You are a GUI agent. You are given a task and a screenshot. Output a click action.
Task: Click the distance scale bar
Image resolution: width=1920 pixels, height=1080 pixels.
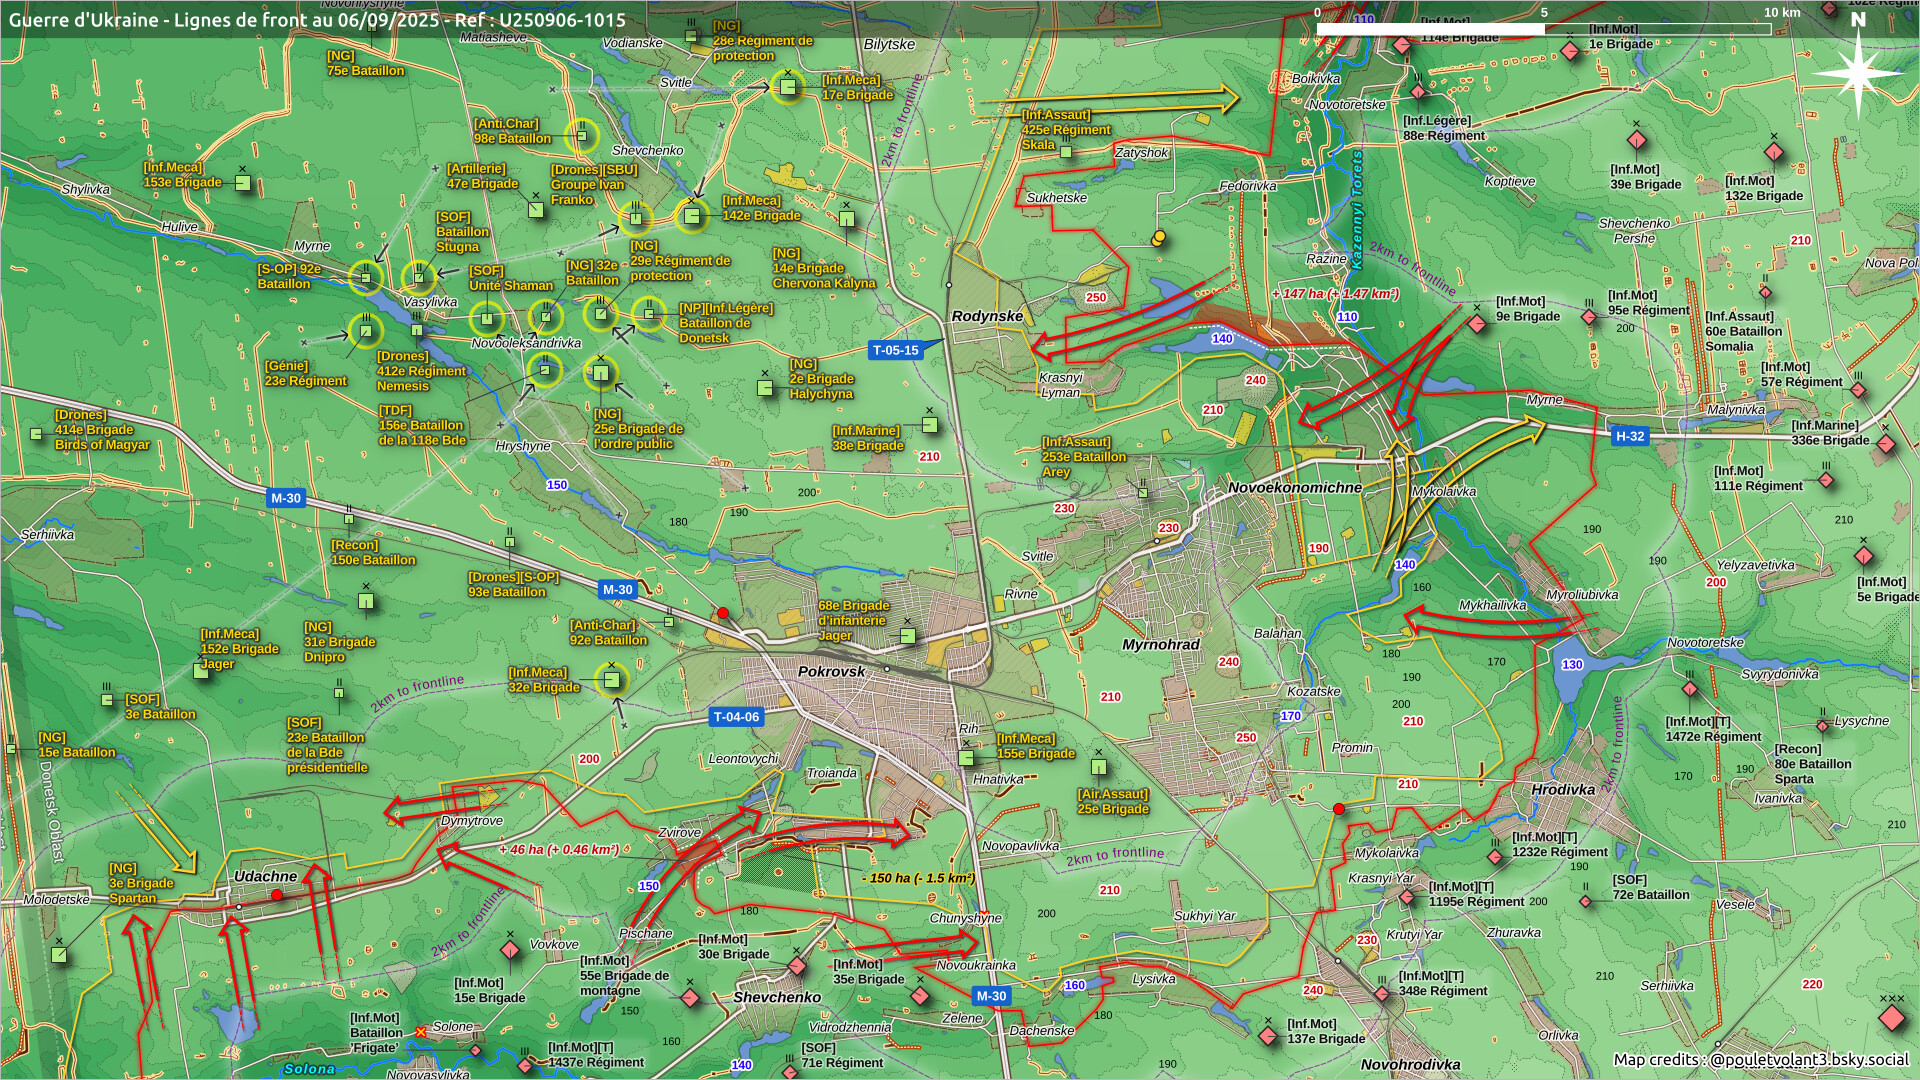1543,29
